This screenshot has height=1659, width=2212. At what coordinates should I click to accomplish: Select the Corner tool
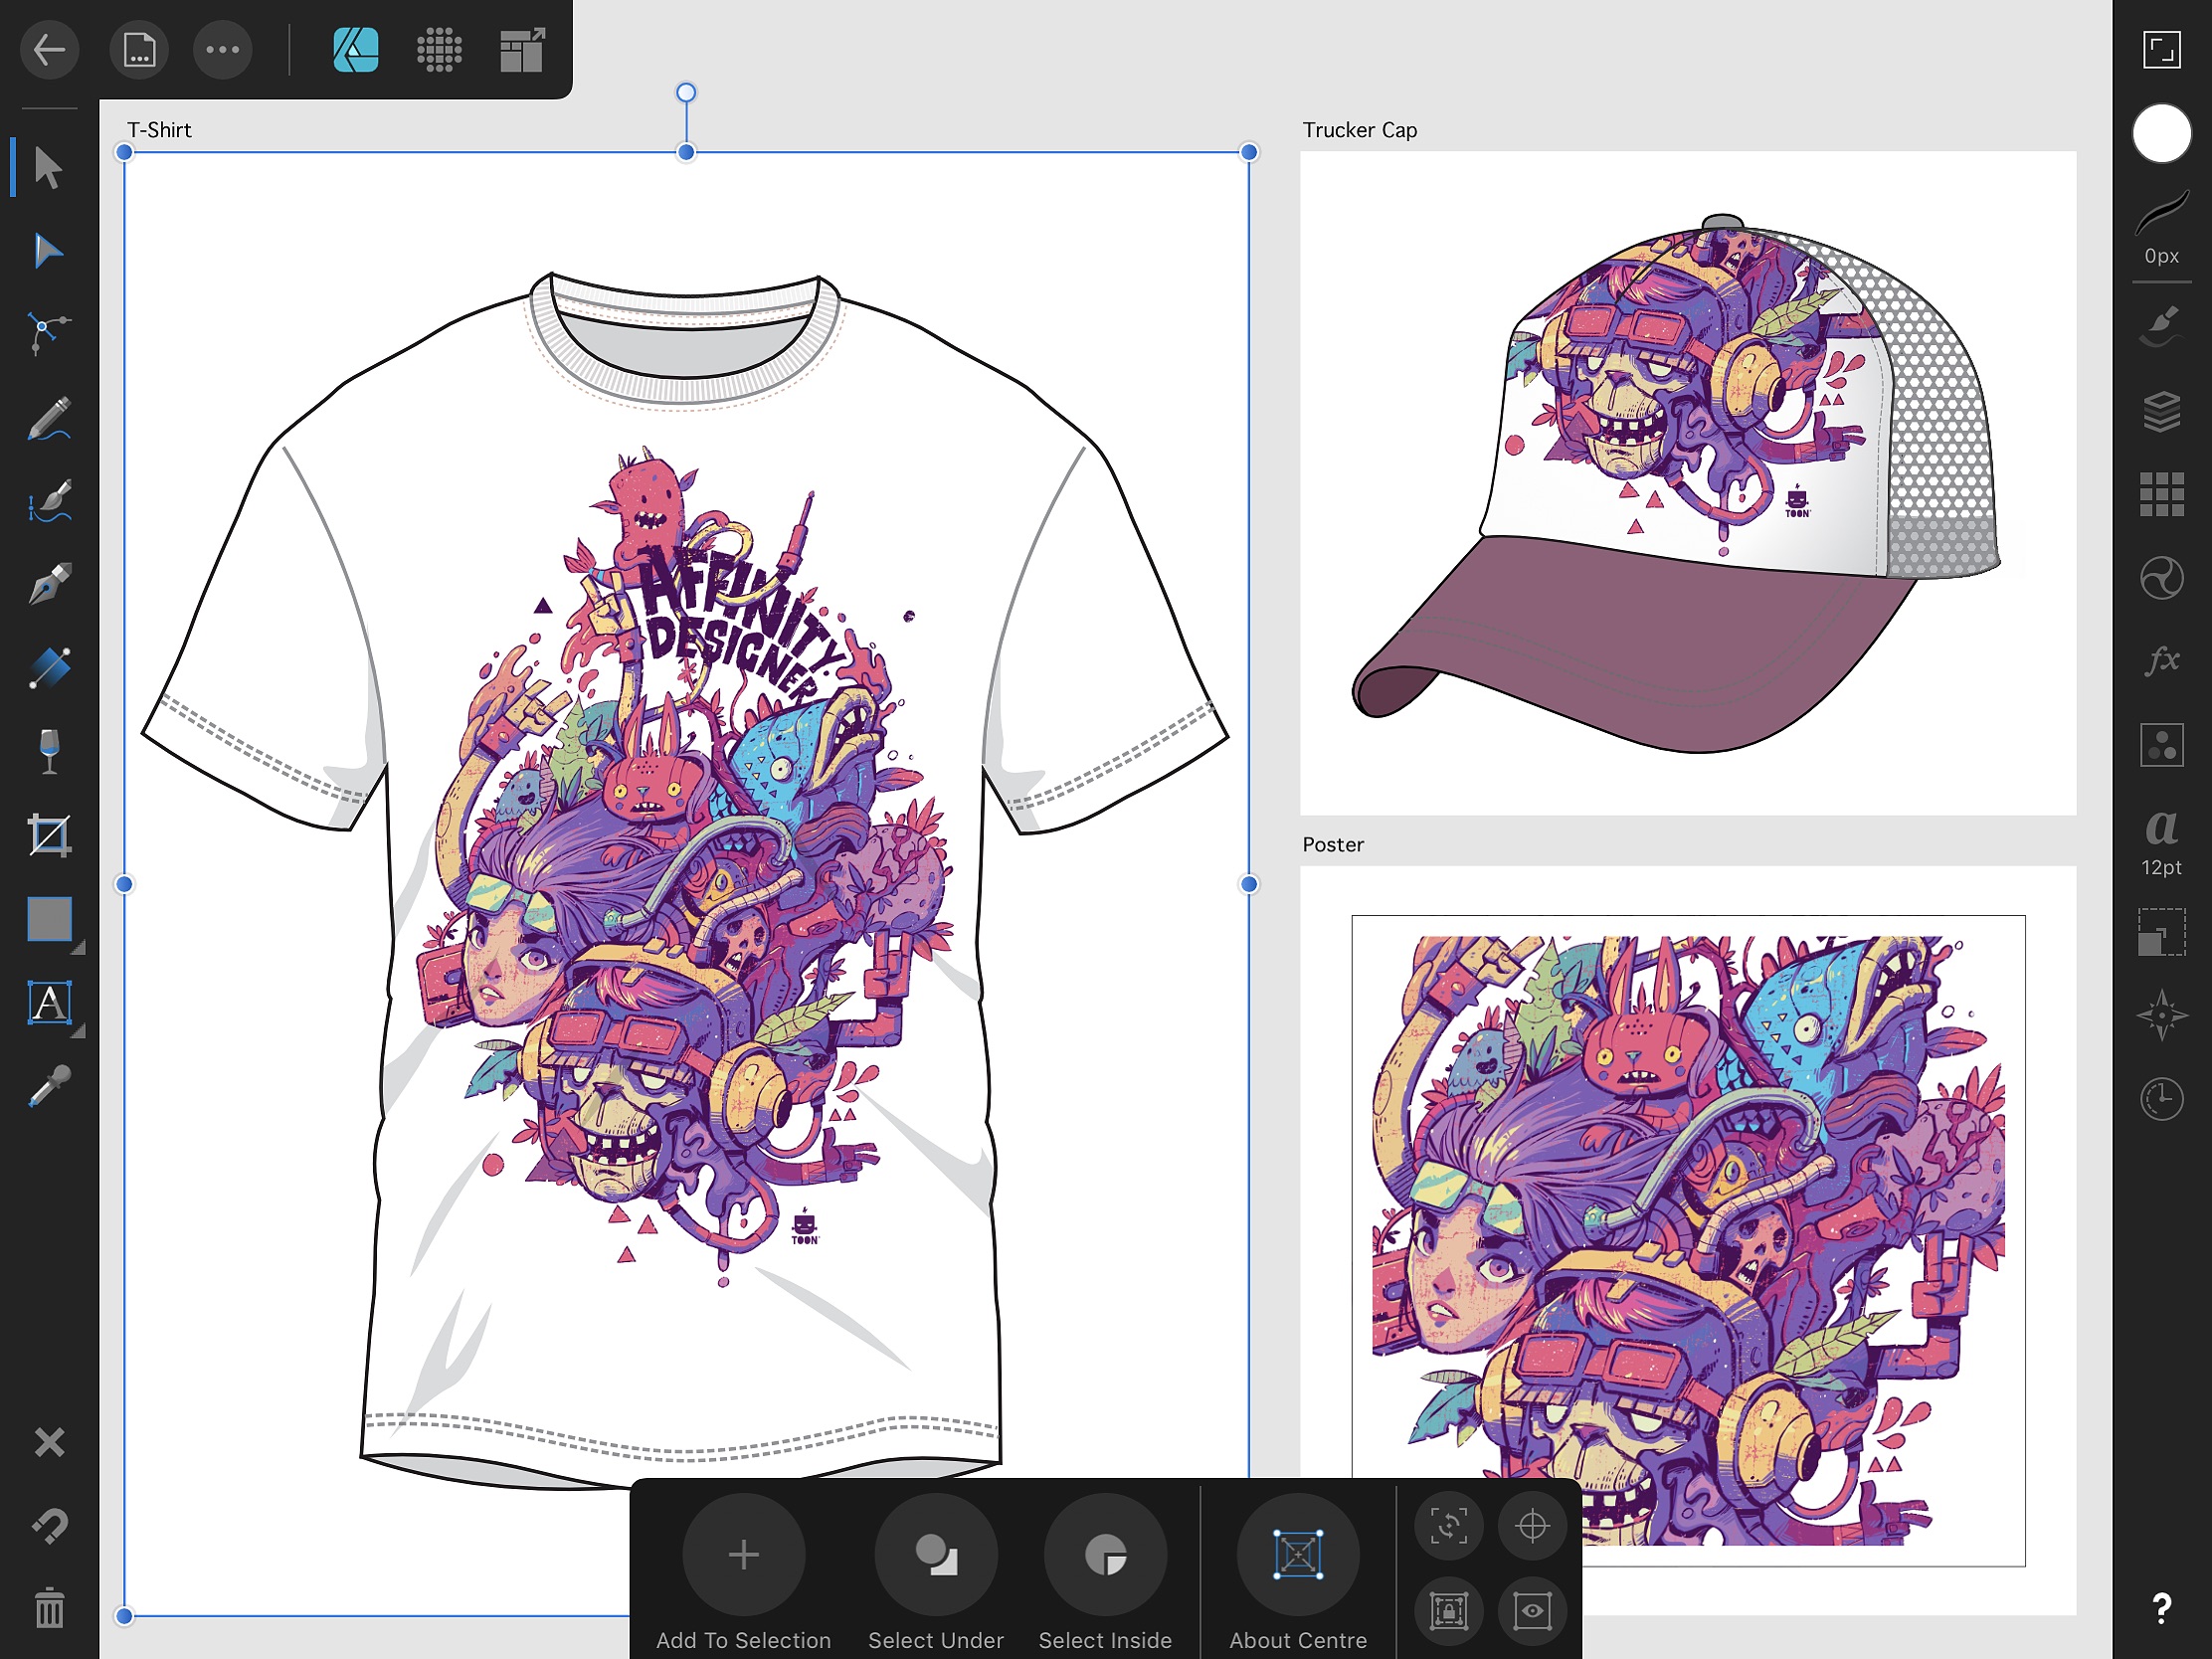(48, 333)
